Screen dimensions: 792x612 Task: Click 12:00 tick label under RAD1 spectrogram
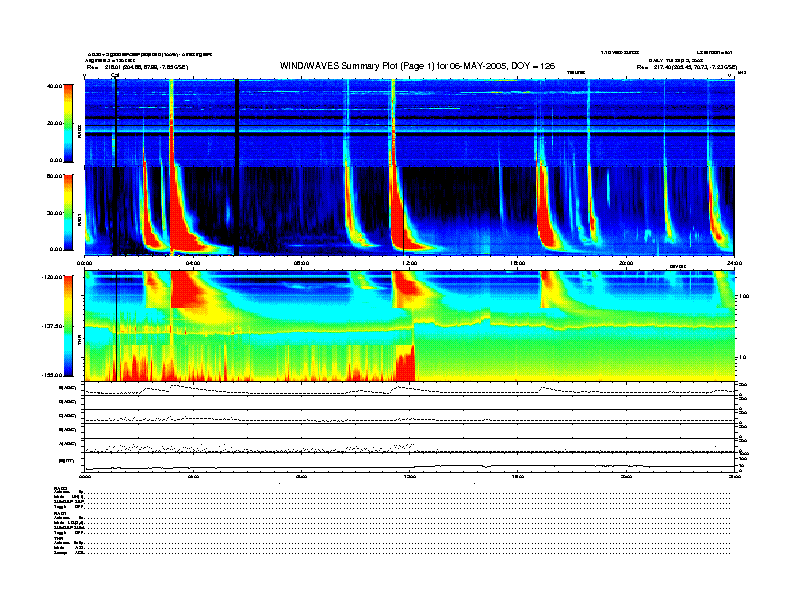(410, 263)
